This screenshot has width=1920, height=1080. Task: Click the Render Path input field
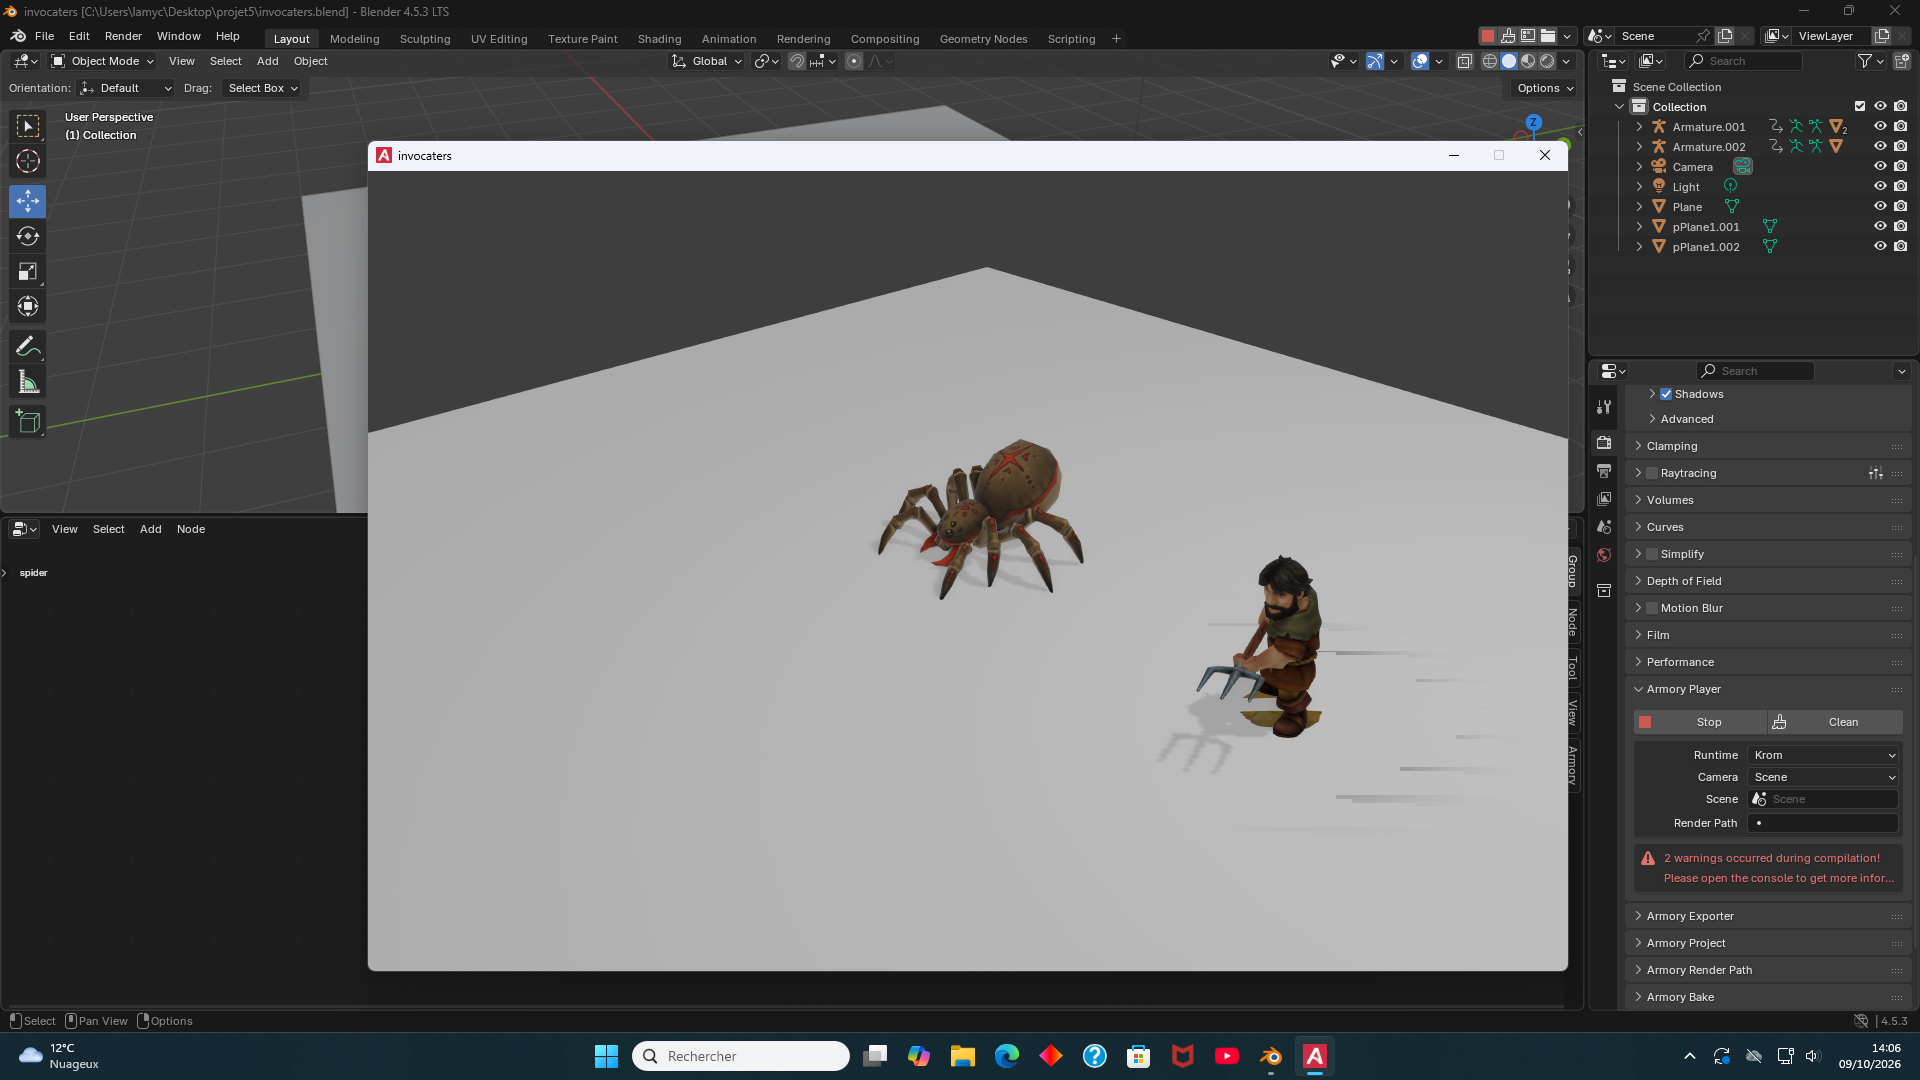point(1822,823)
